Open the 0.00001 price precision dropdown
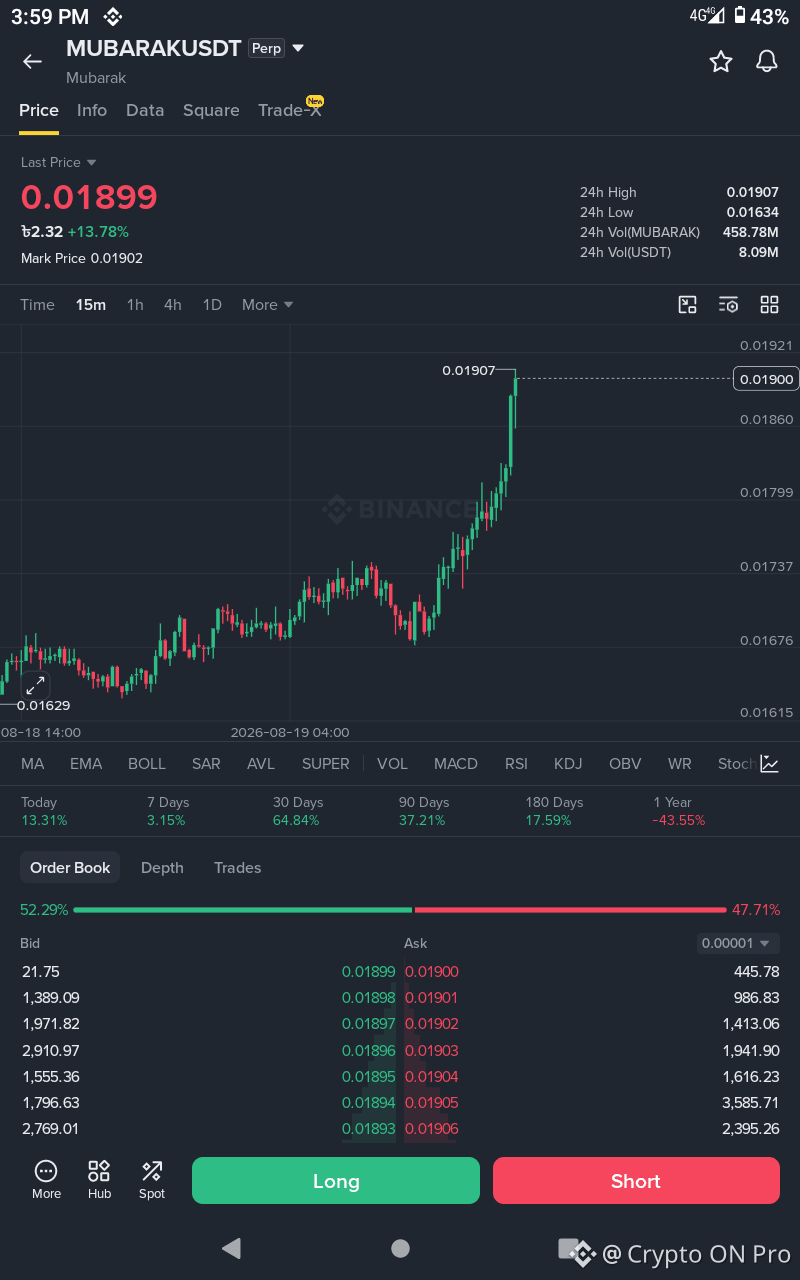This screenshot has height=1280, width=800. pyautogui.click(x=738, y=943)
